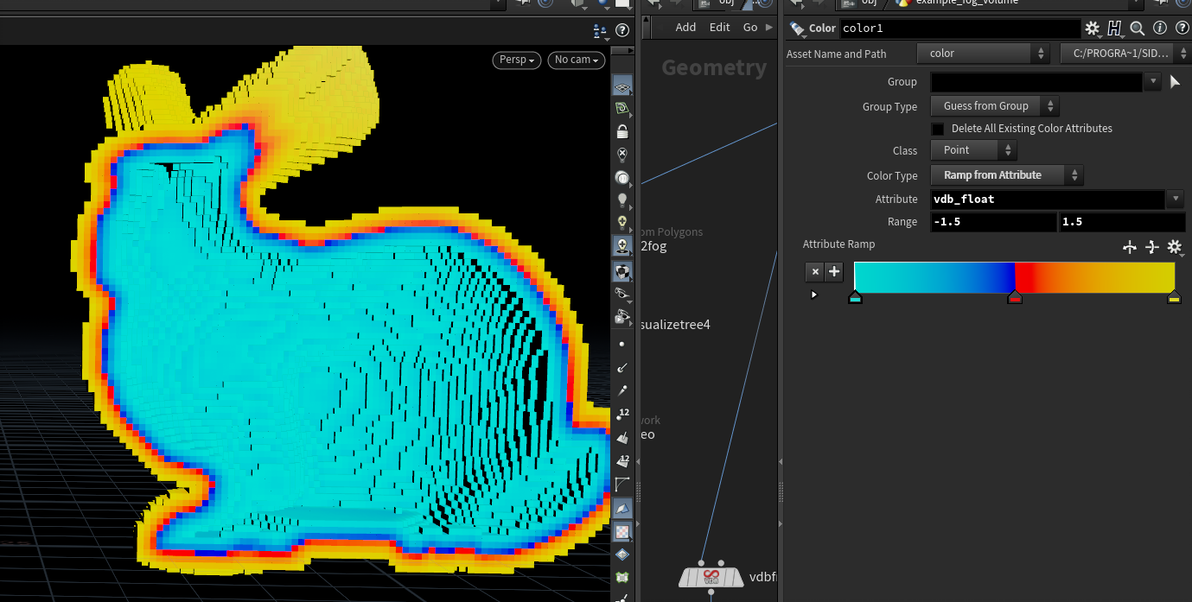Open the Edit menu in network editor

pyautogui.click(x=719, y=27)
